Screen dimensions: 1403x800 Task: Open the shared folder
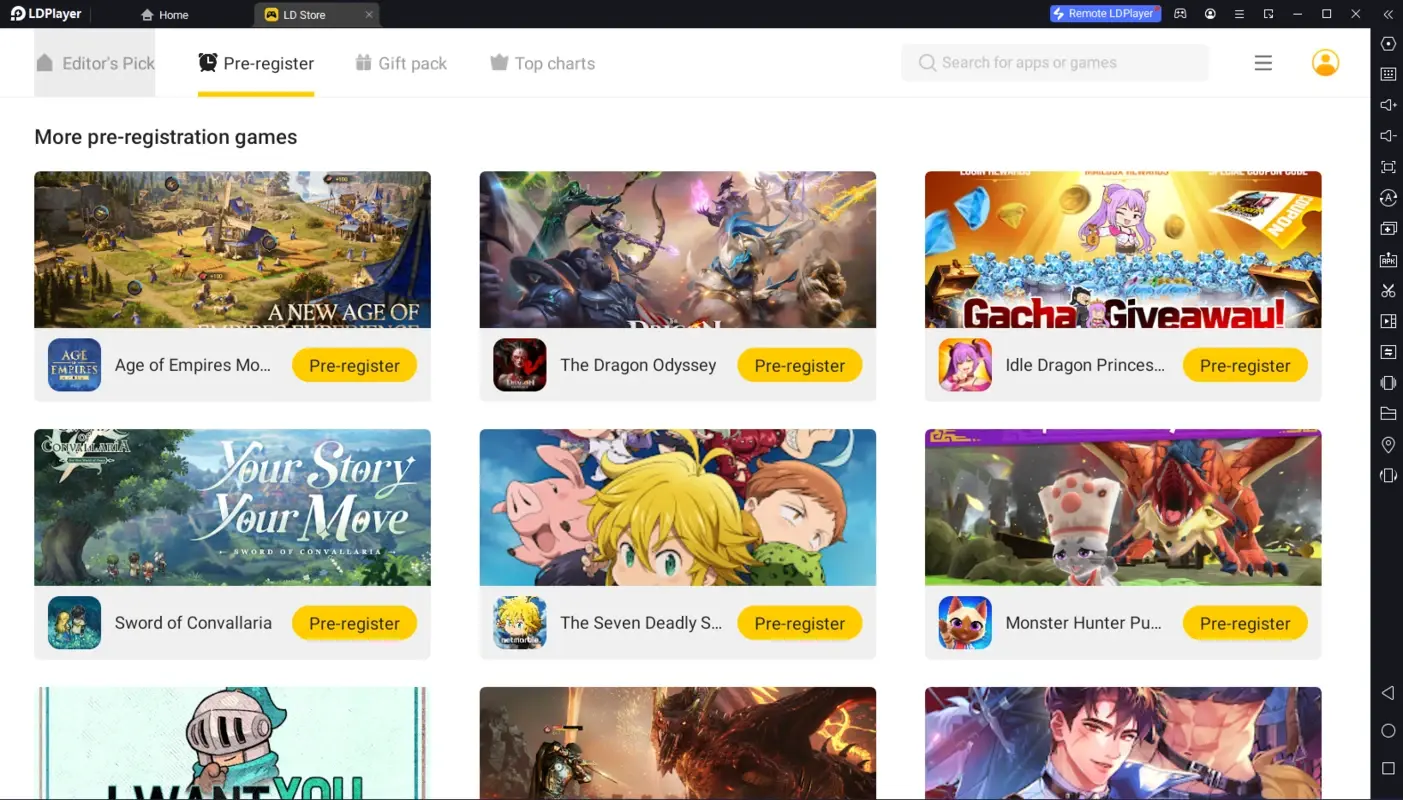[x=1388, y=413]
